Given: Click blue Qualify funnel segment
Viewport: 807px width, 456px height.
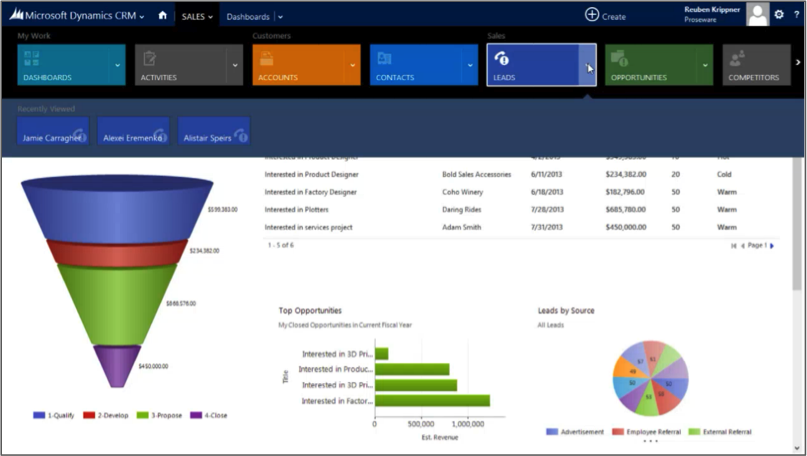Looking at the screenshot, I should pos(117,216).
